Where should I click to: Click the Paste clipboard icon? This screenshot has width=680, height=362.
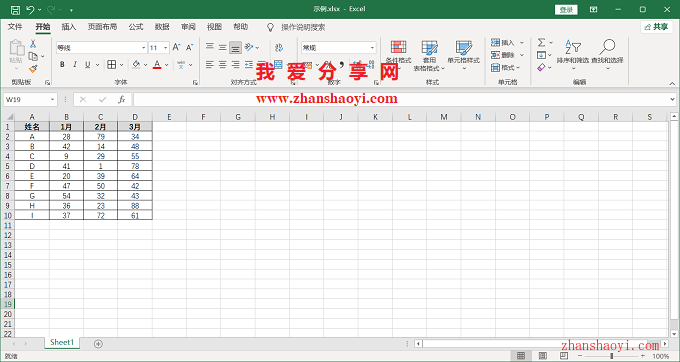click(16, 48)
